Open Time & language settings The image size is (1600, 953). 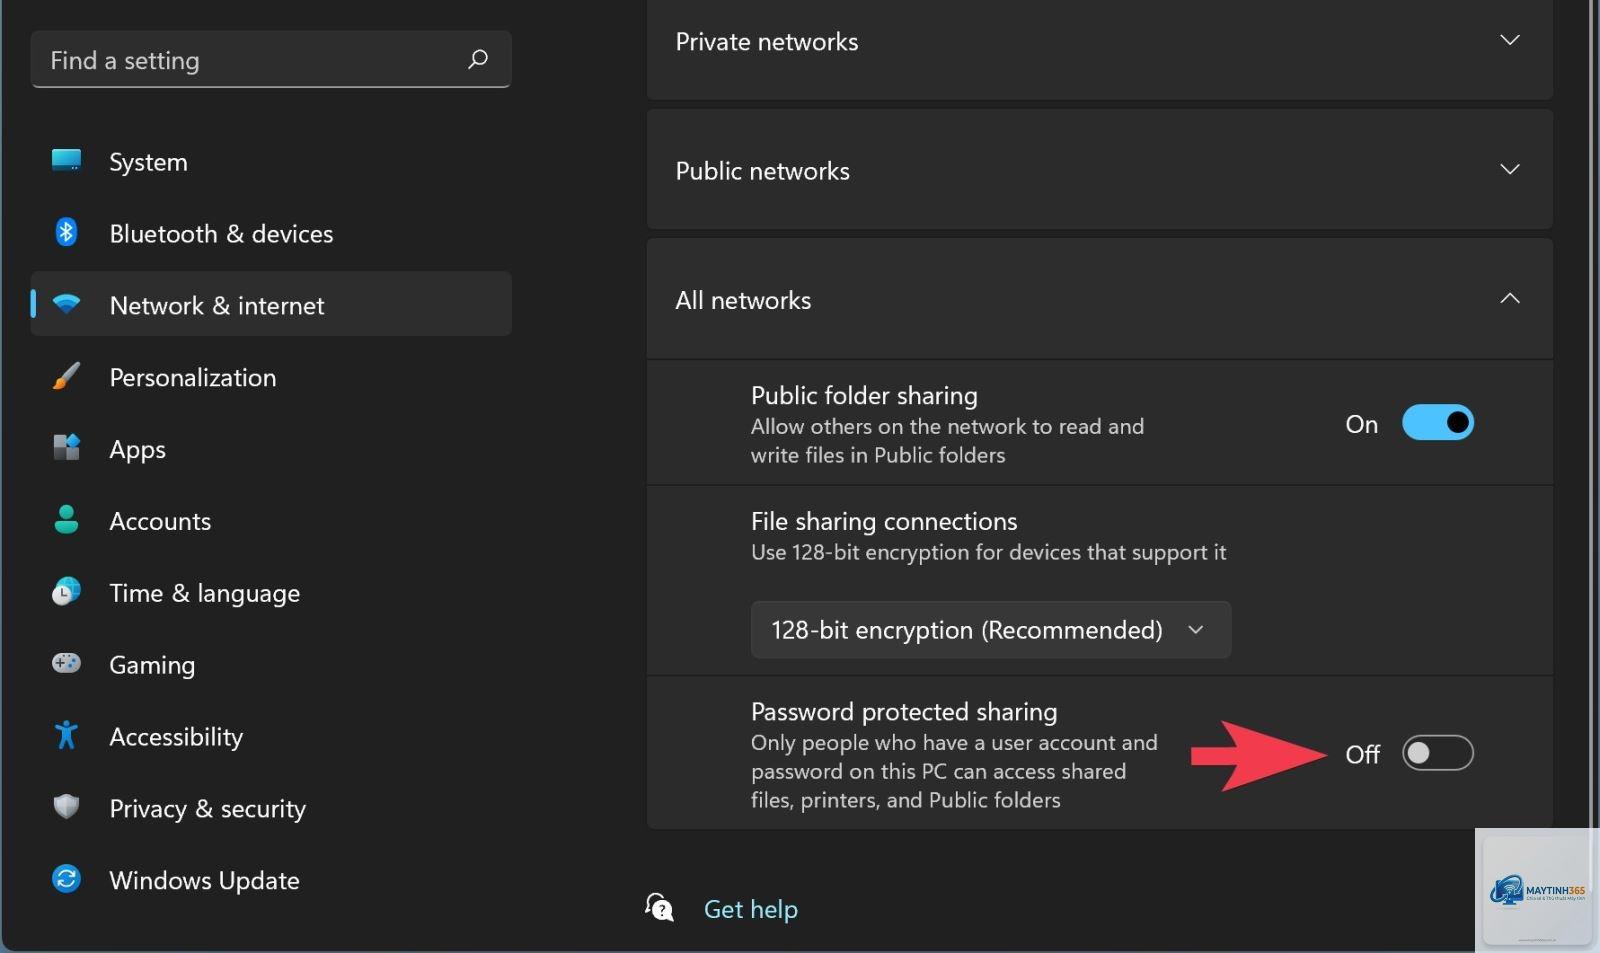tap(271, 593)
